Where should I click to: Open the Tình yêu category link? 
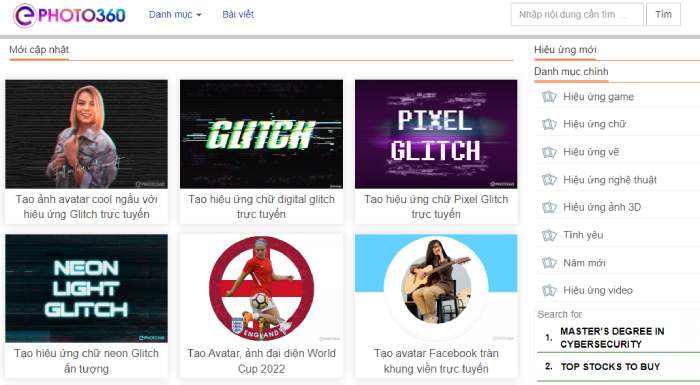click(x=583, y=235)
